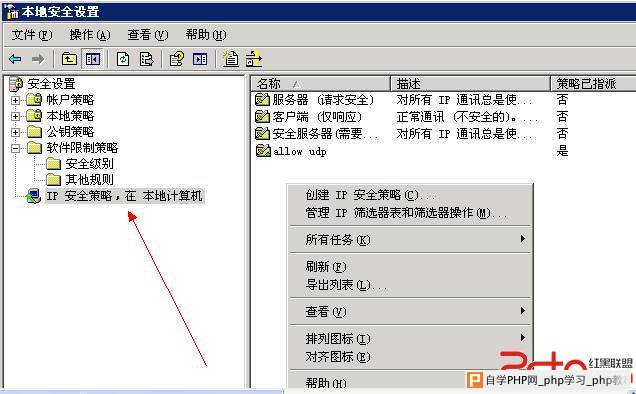Viewport: 636px width, 394px height.
Task: Click the Refresh toolbar icon
Action: (x=123, y=59)
